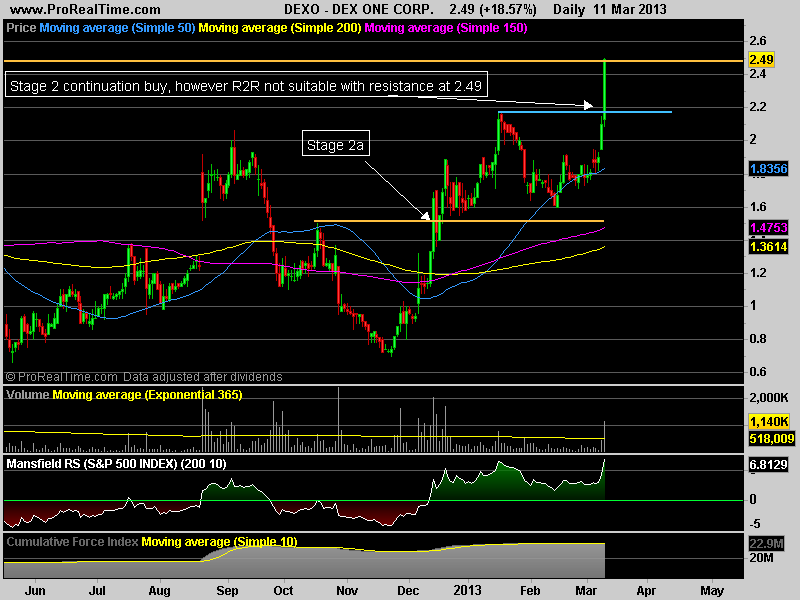The width and height of the screenshot is (800, 600).
Task: Click the Sep label on time axis
Action: coord(227,590)
